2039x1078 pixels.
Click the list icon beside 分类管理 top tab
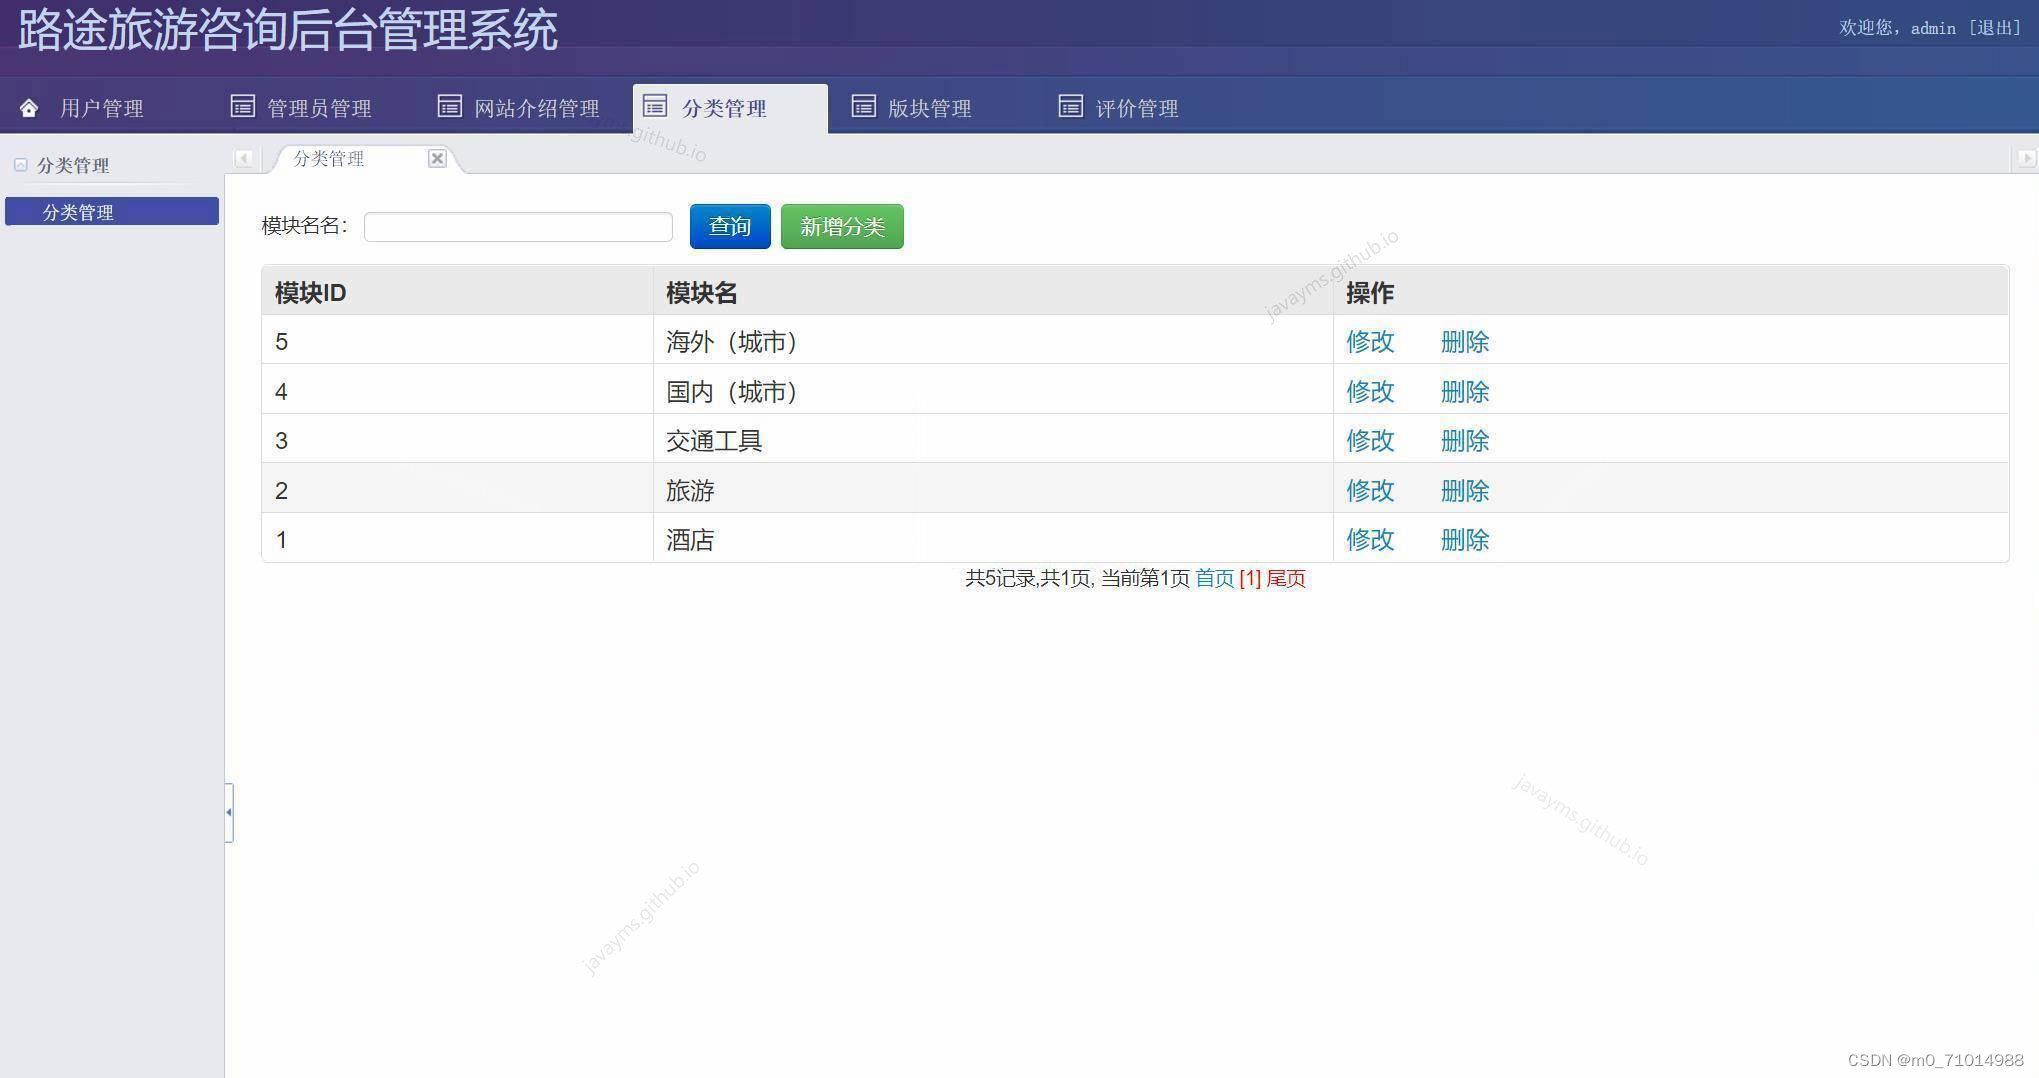655,106
